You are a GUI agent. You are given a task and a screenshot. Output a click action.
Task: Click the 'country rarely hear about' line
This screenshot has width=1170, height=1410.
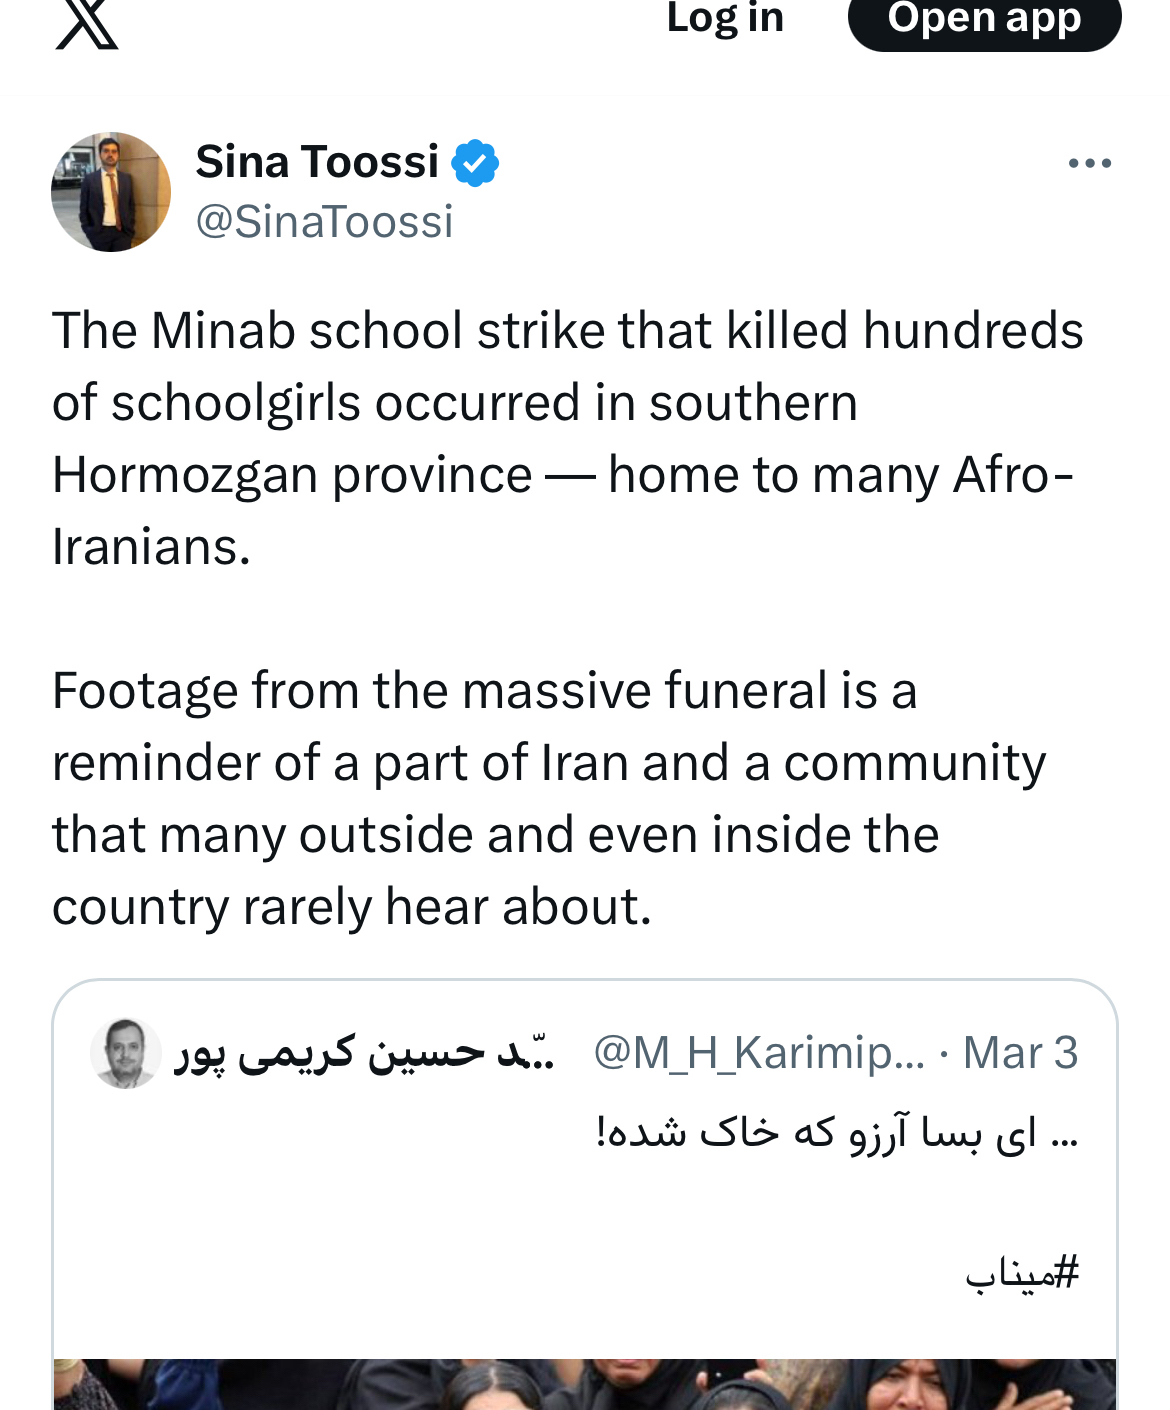click(352, 907)
